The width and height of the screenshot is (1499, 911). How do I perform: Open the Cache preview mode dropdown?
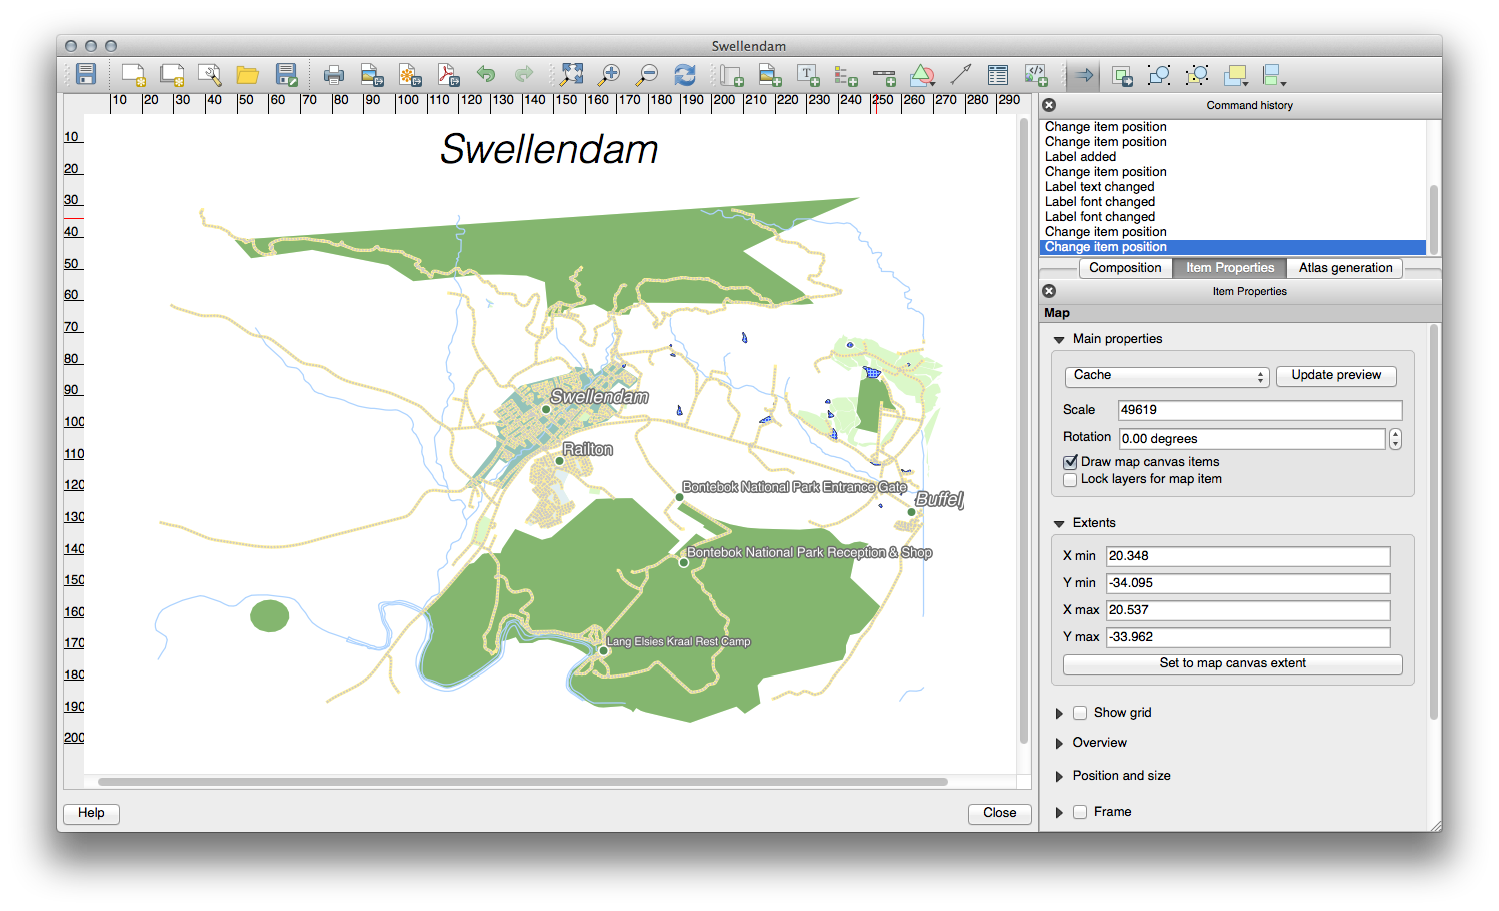(x=1166, y=376)
